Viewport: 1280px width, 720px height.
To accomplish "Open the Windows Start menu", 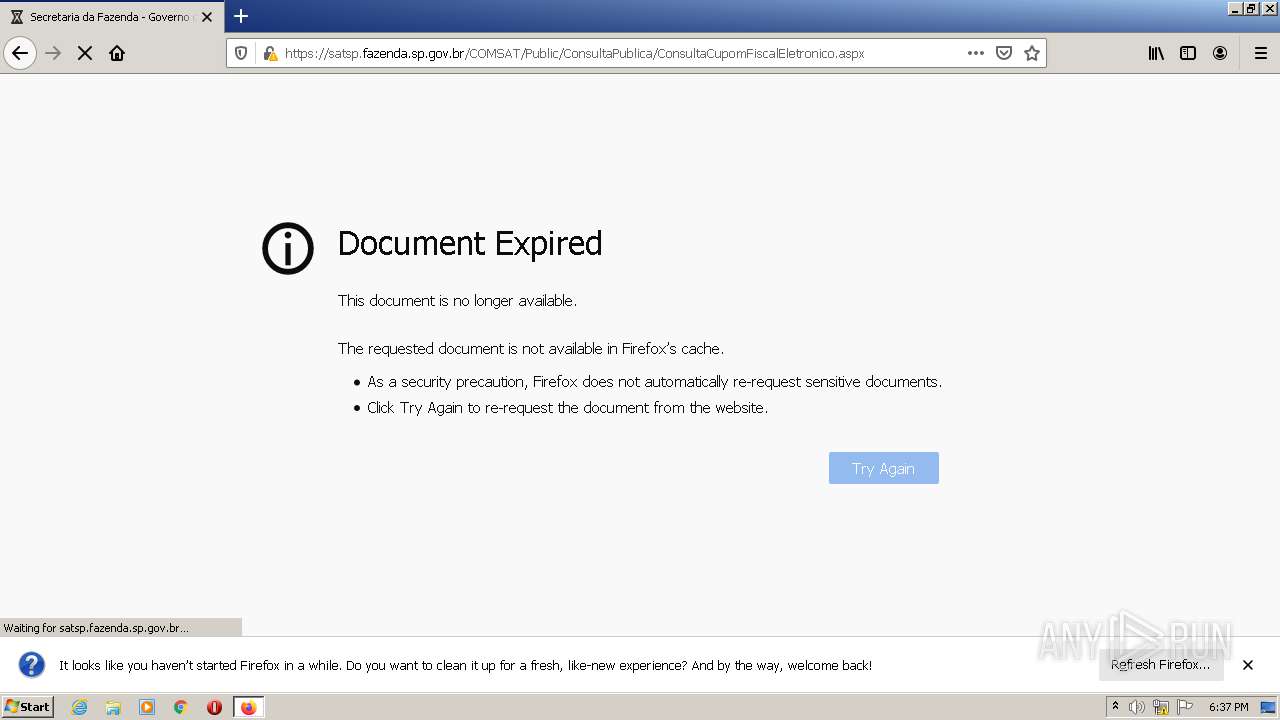I will coord(27,706).
